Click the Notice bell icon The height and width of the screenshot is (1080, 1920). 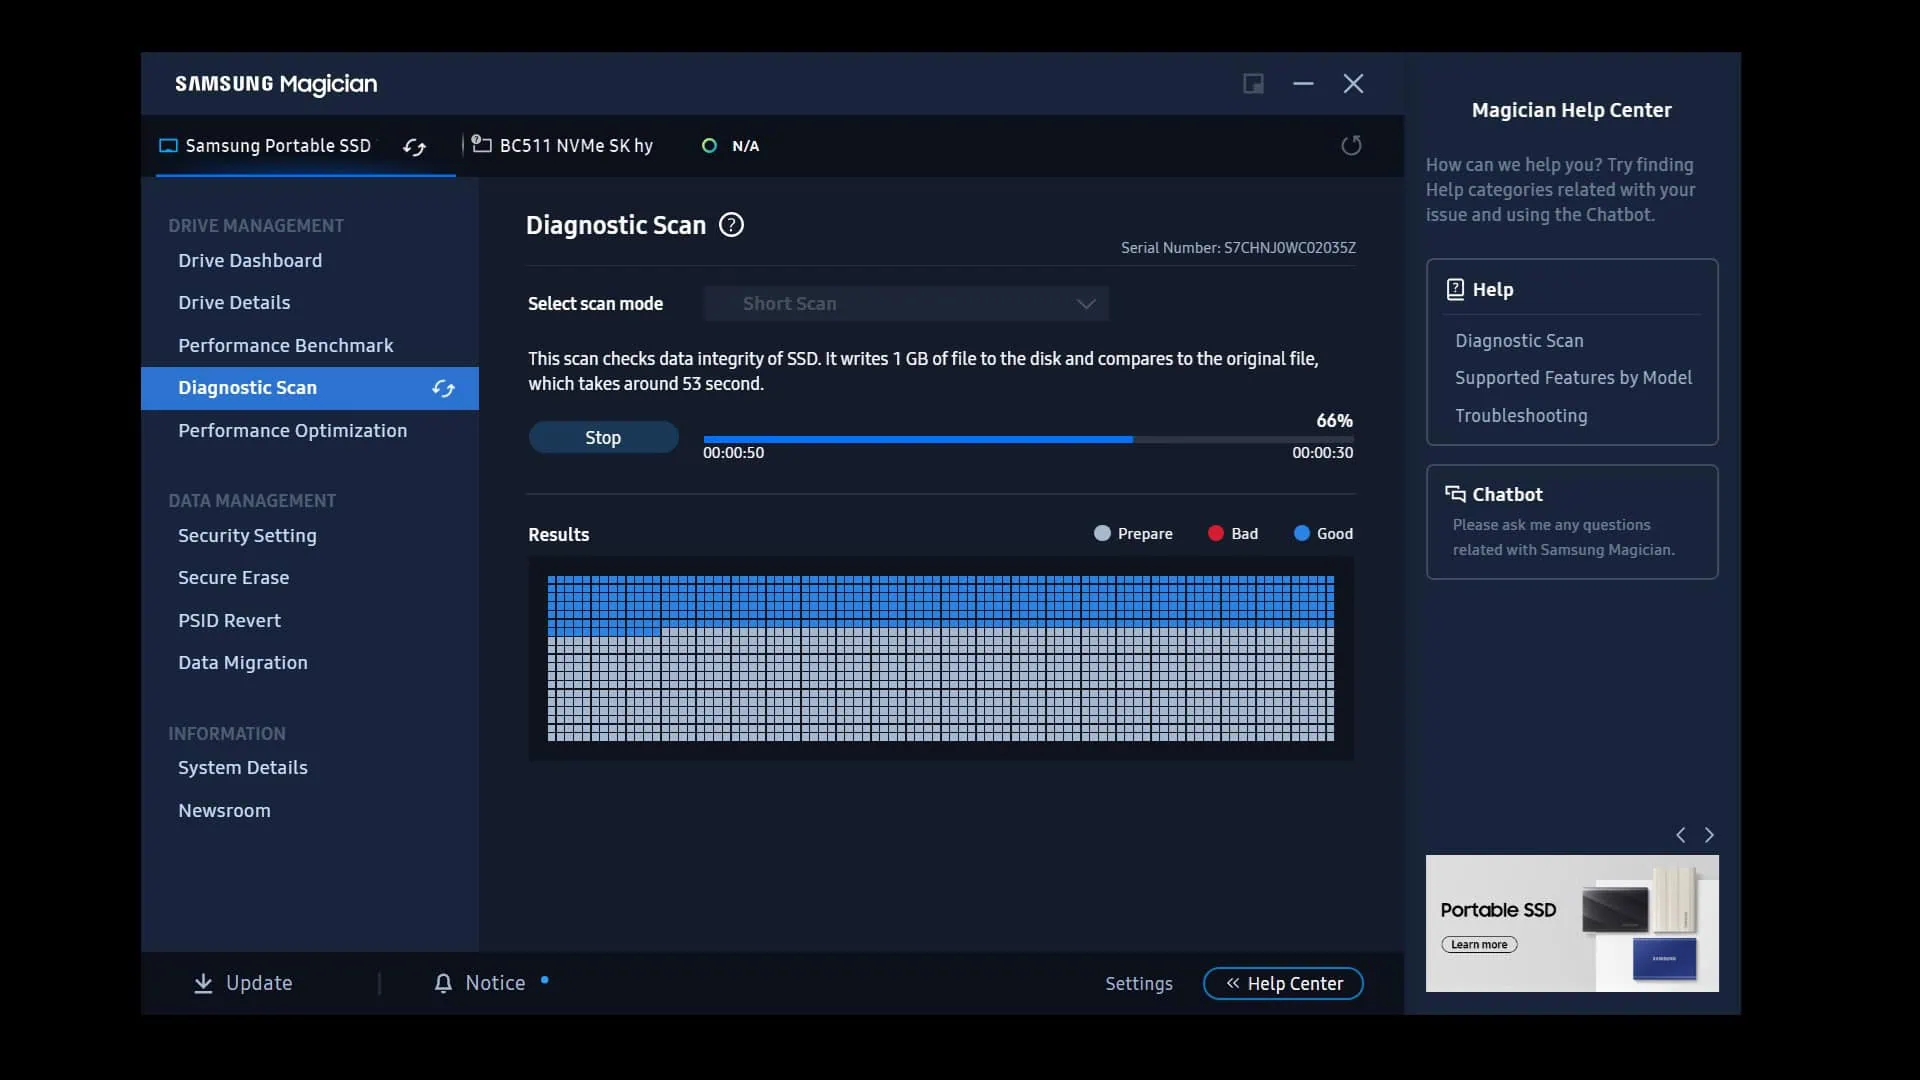pyautogui.click(x=443, y=984)
